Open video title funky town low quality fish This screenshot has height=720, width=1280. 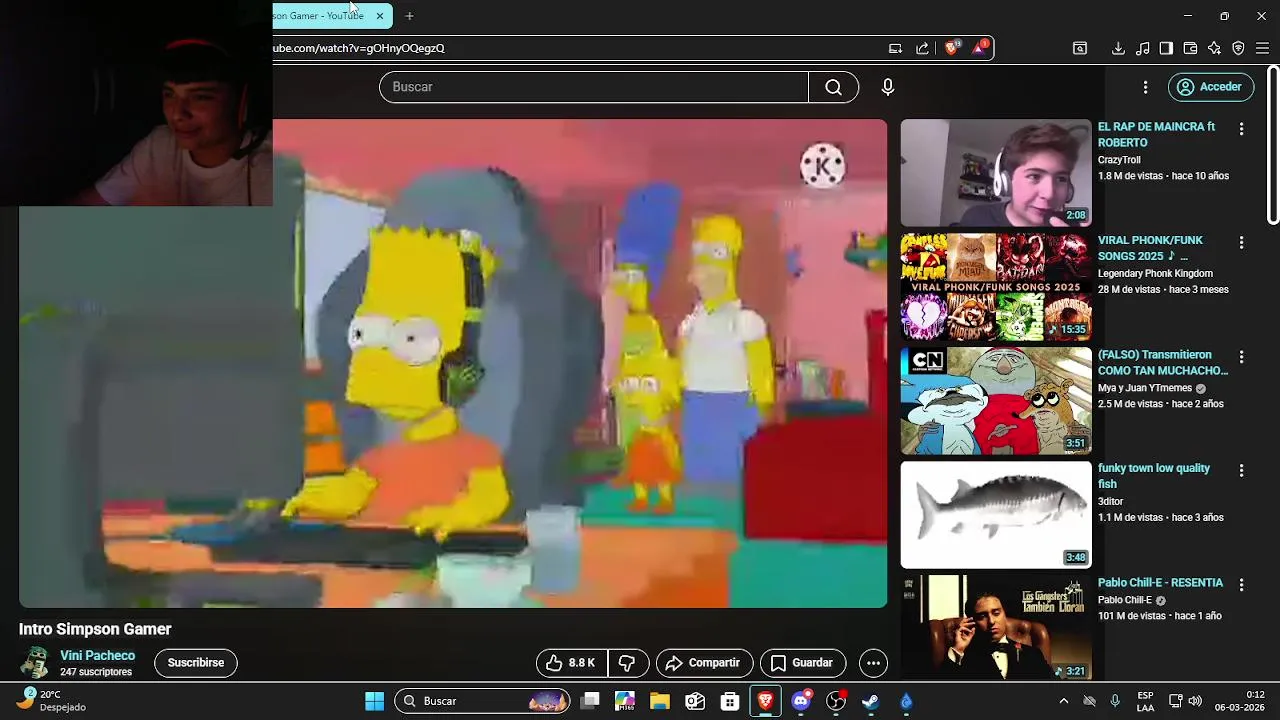pos(1154,476)
